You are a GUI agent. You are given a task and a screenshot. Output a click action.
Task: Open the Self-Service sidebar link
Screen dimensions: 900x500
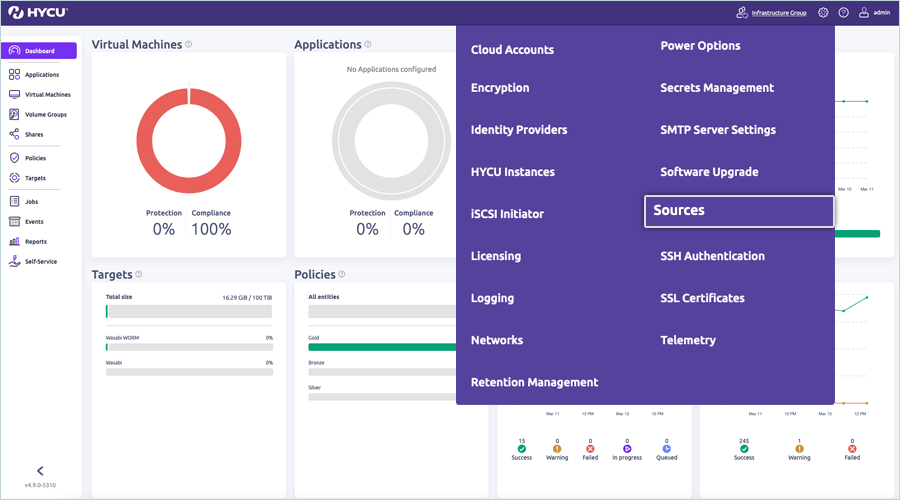(40, 261)
